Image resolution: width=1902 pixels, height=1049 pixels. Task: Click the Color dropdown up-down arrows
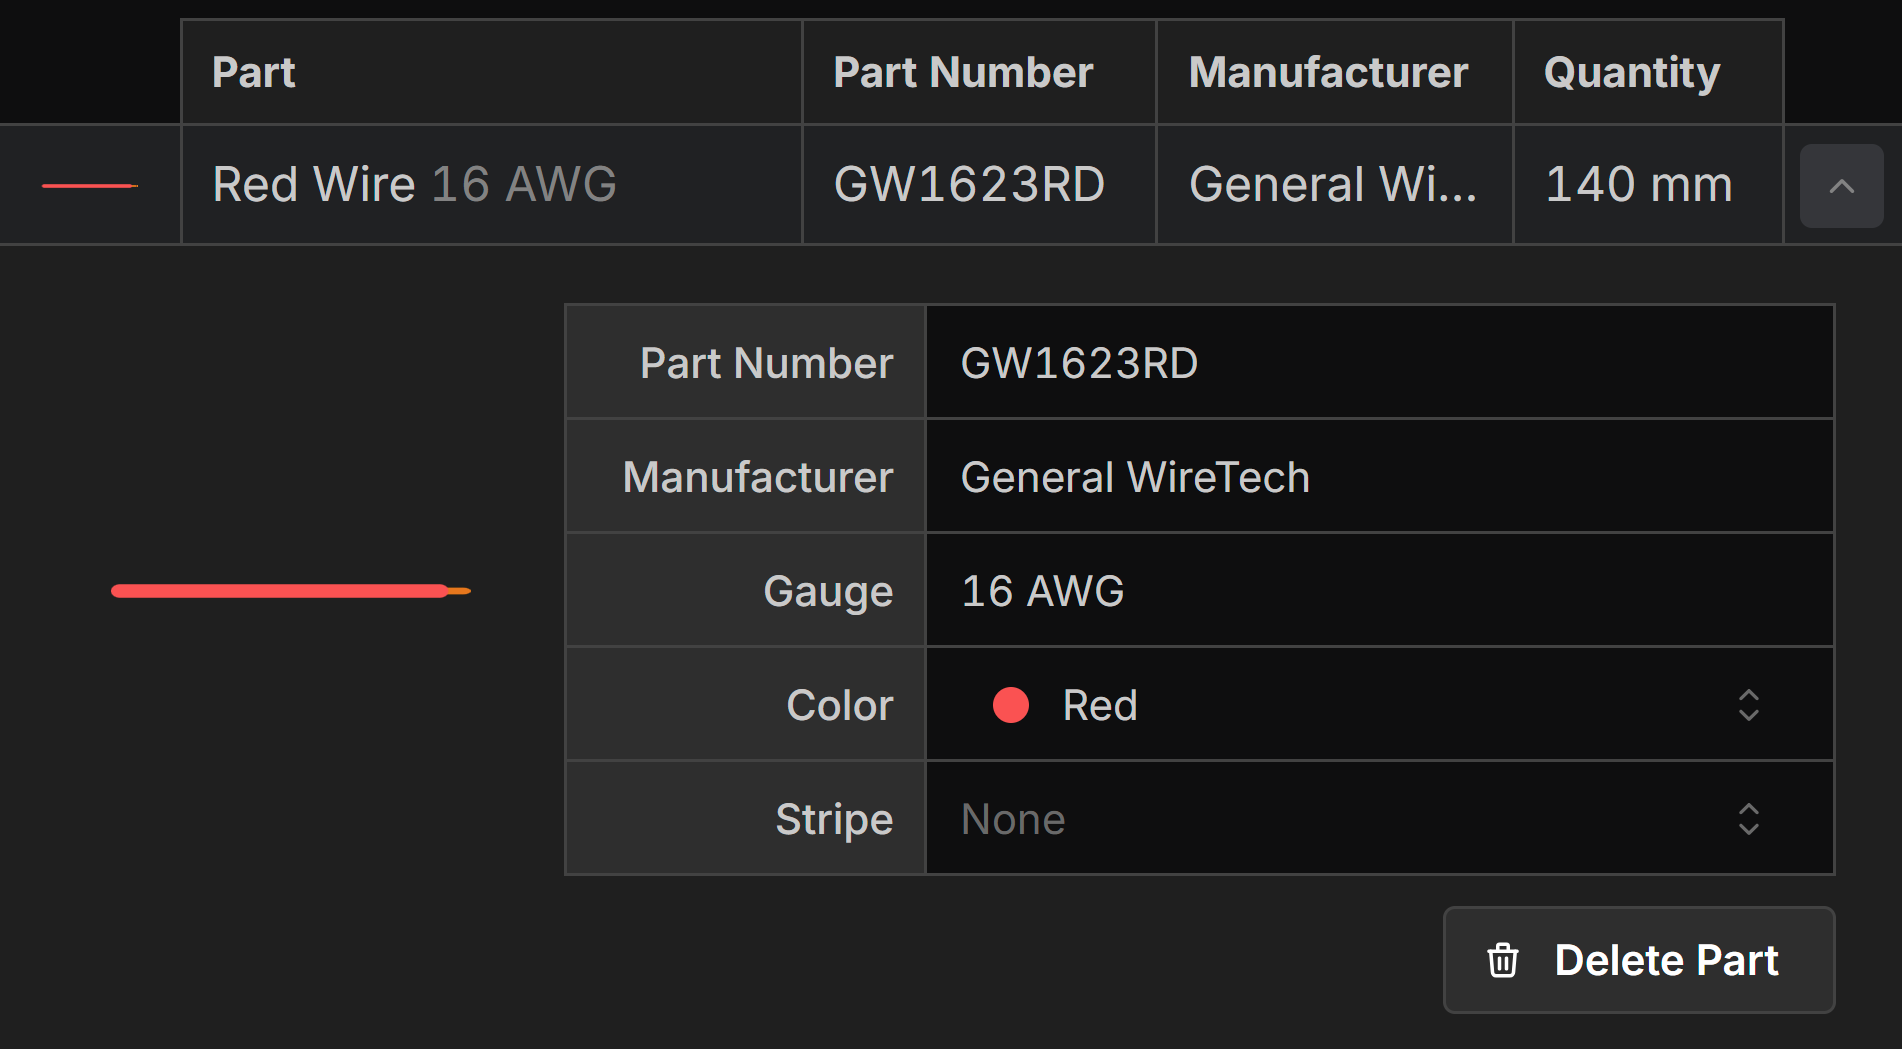1748,705
